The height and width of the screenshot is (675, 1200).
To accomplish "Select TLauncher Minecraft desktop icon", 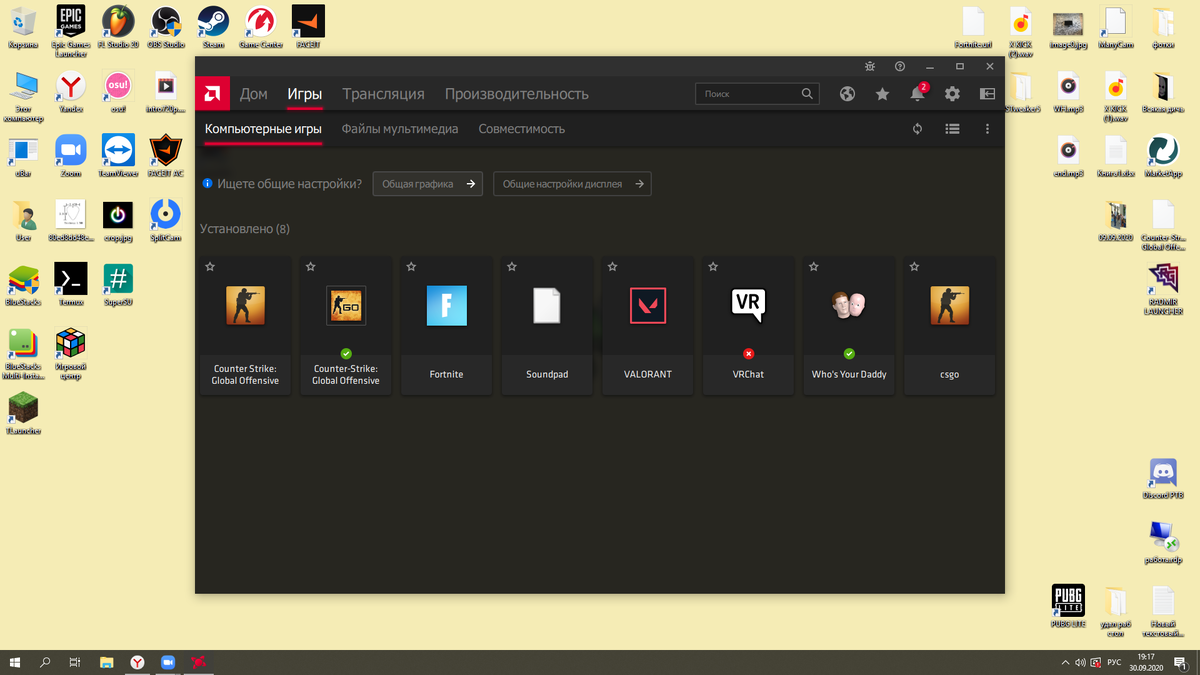I will (23, 413).
